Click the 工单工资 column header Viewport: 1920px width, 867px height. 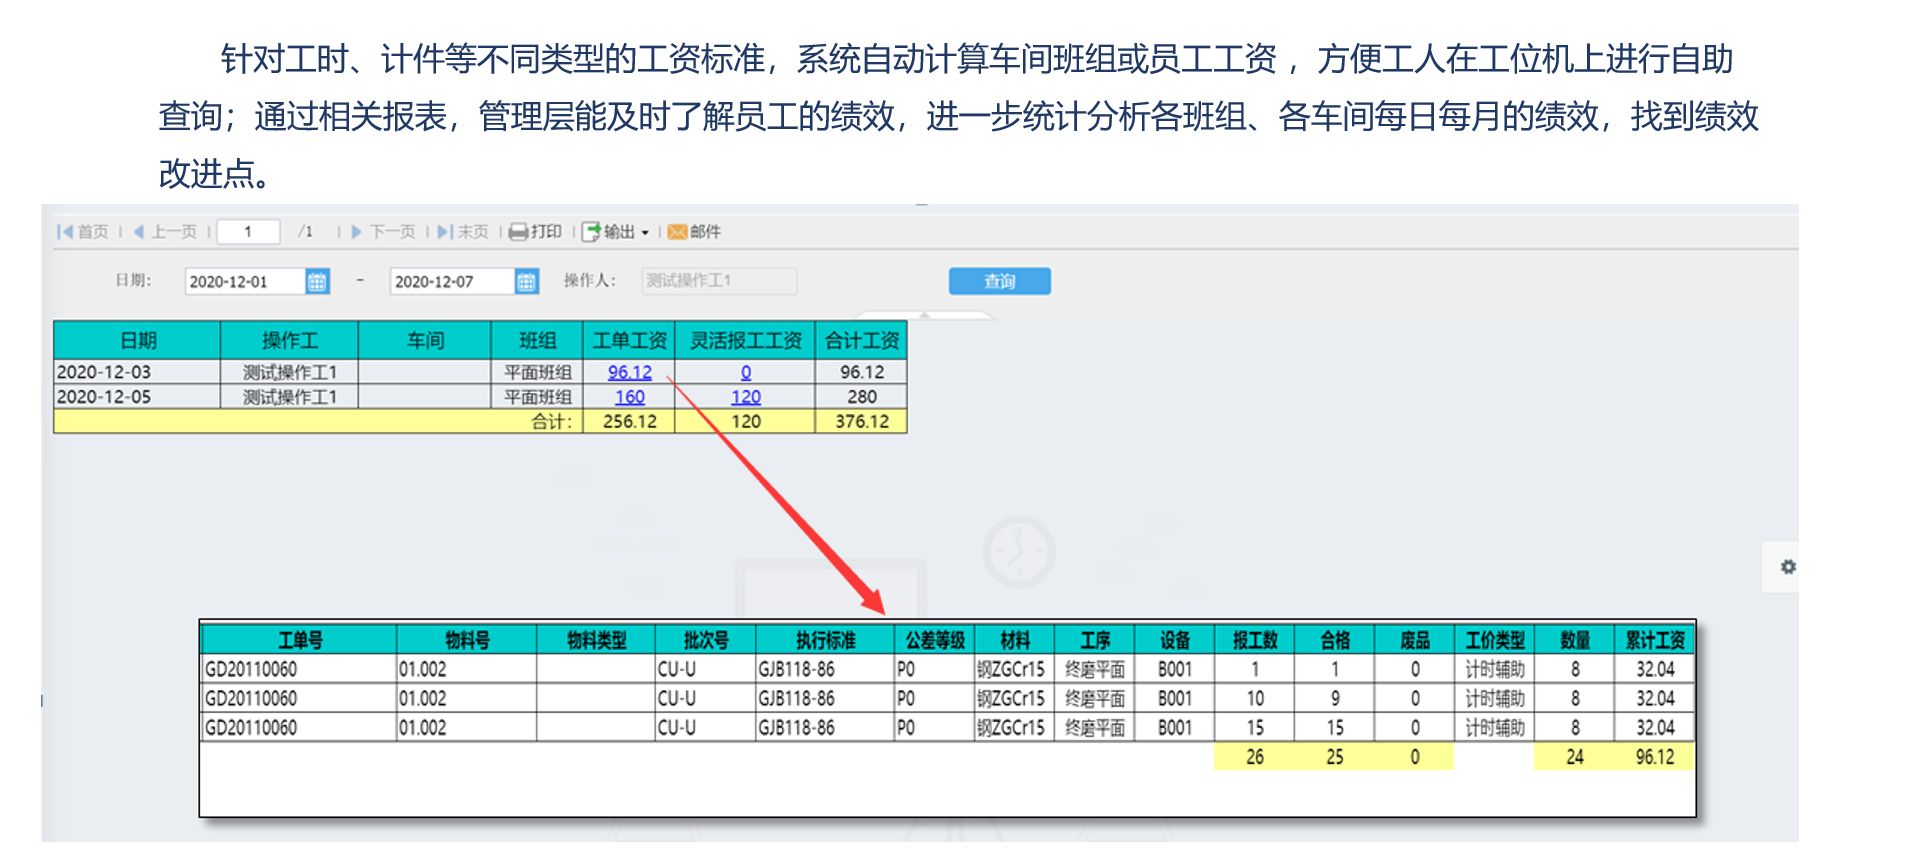(629, 340)
